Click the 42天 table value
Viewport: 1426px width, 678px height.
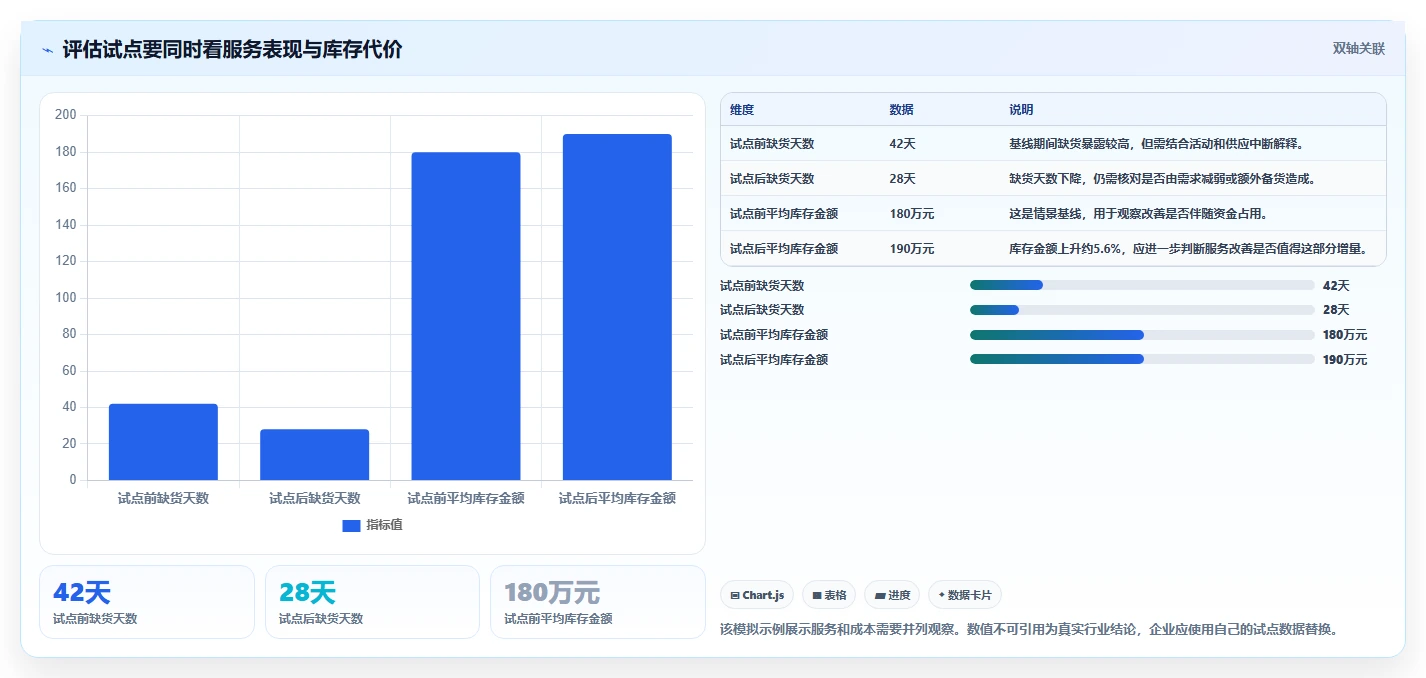[902, 144]
